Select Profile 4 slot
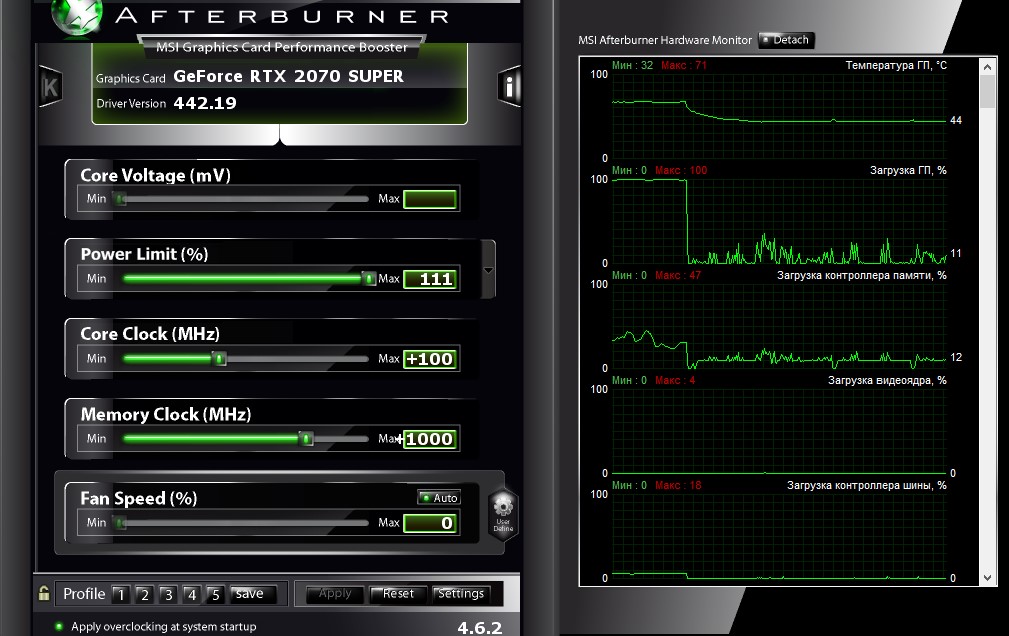This screenshot has height=636, width=1009. coord(192,594)
